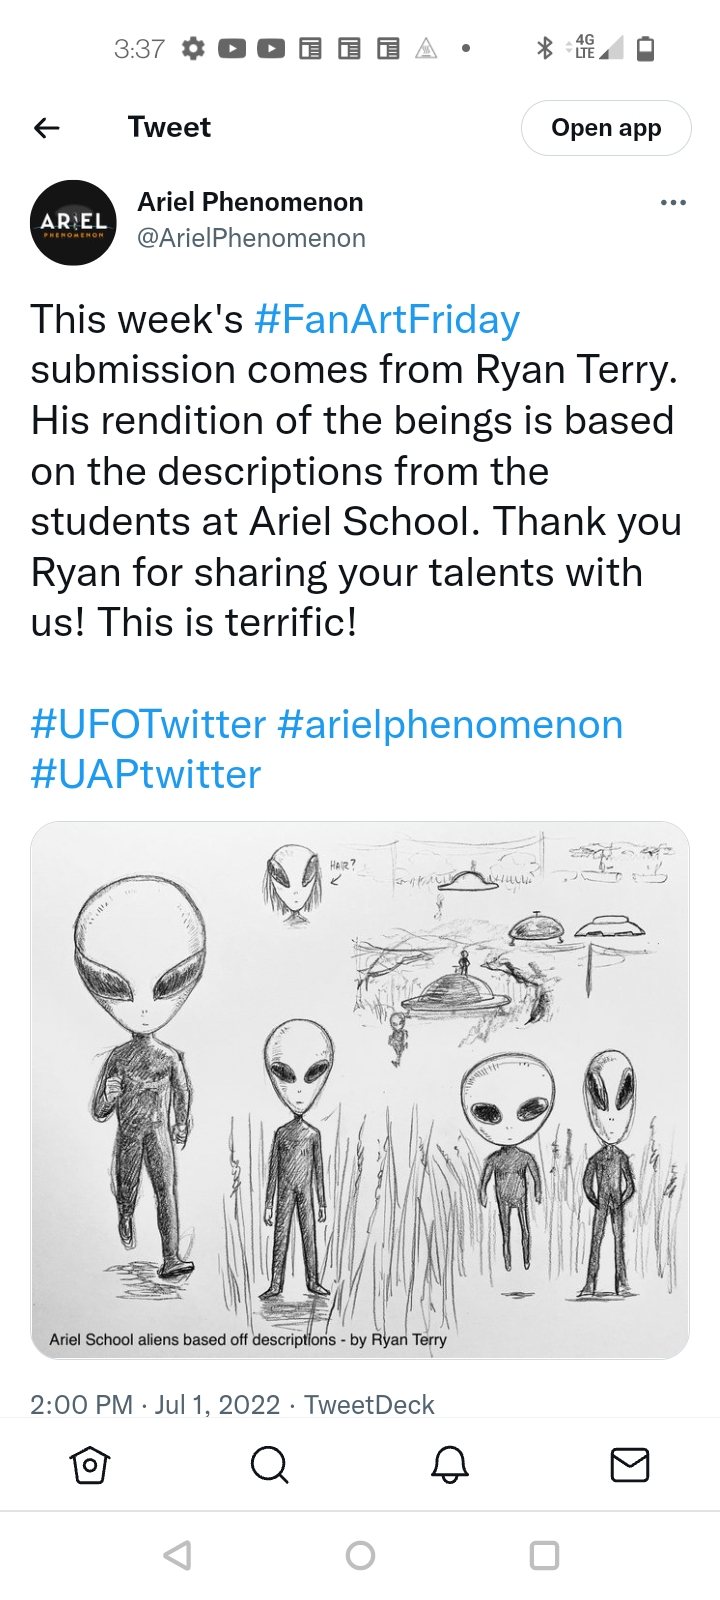Open the Messages envelope tab
Viewport: 720px width, 1600px height.
[629, 1465]
